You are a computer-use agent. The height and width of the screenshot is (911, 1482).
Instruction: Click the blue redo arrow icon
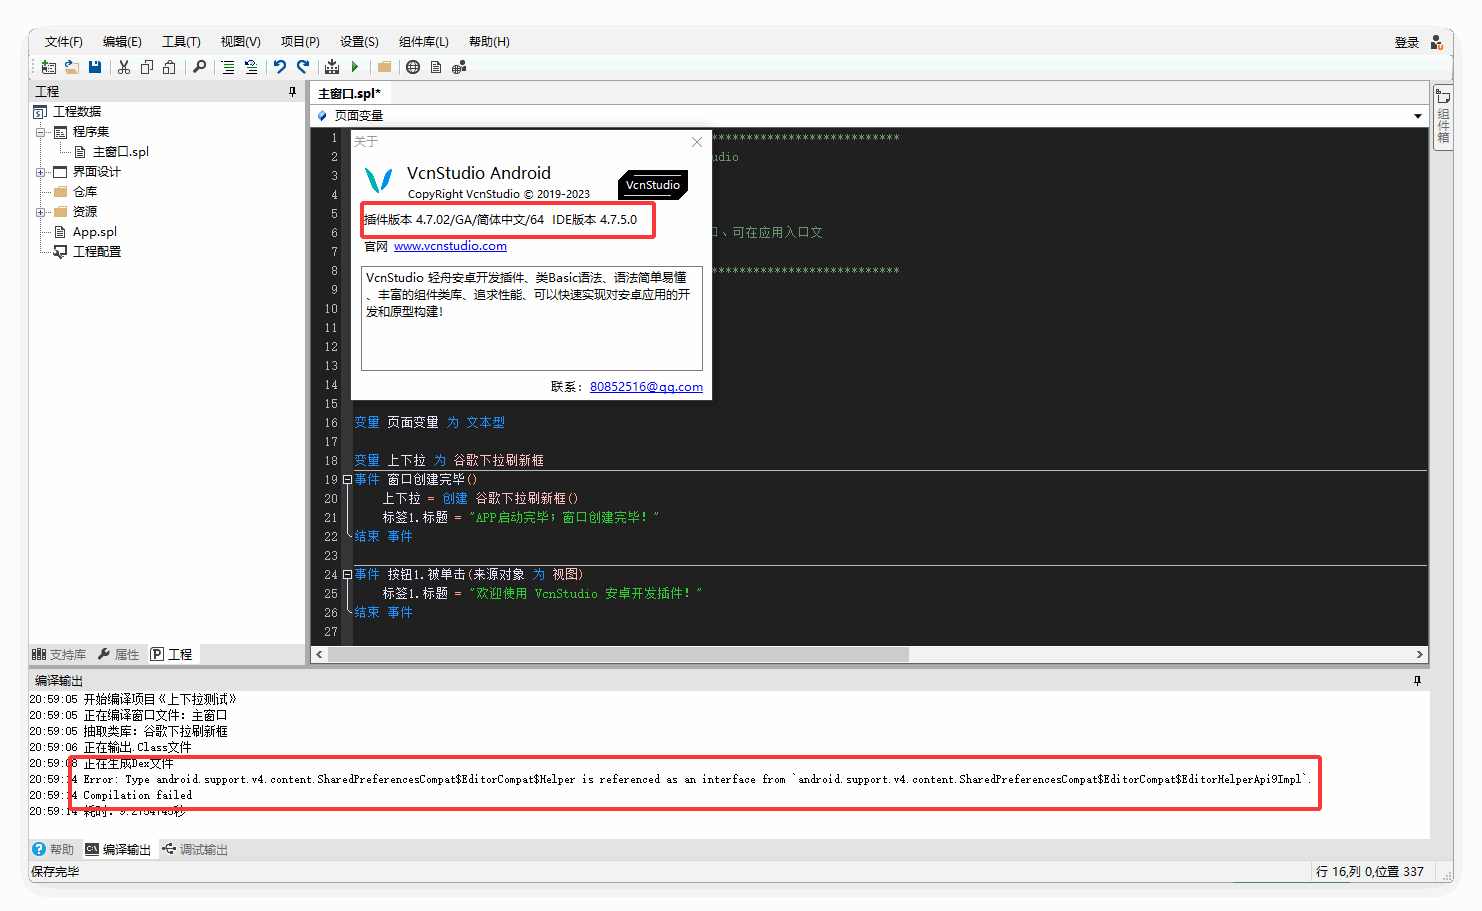pyautogui.click(x=303, y=67)
